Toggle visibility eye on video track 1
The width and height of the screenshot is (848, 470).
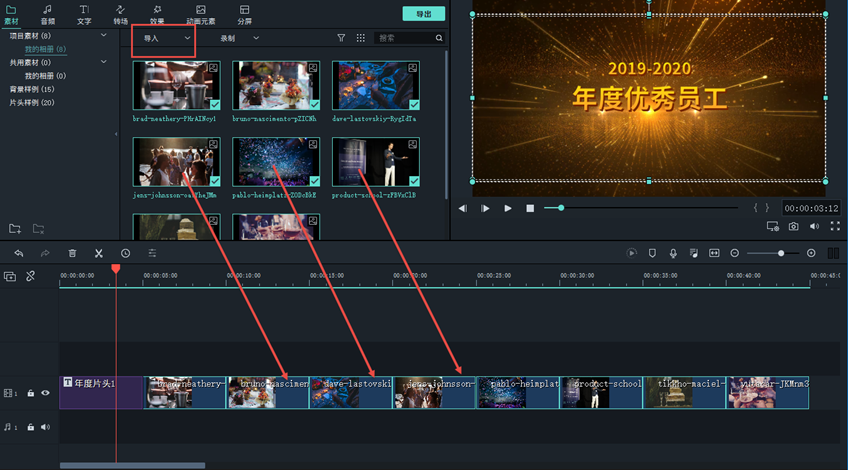click(45, 393)
